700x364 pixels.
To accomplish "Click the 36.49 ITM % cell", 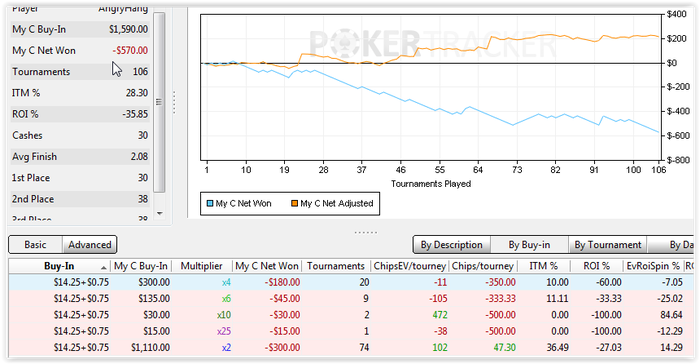I will [558, 347].
